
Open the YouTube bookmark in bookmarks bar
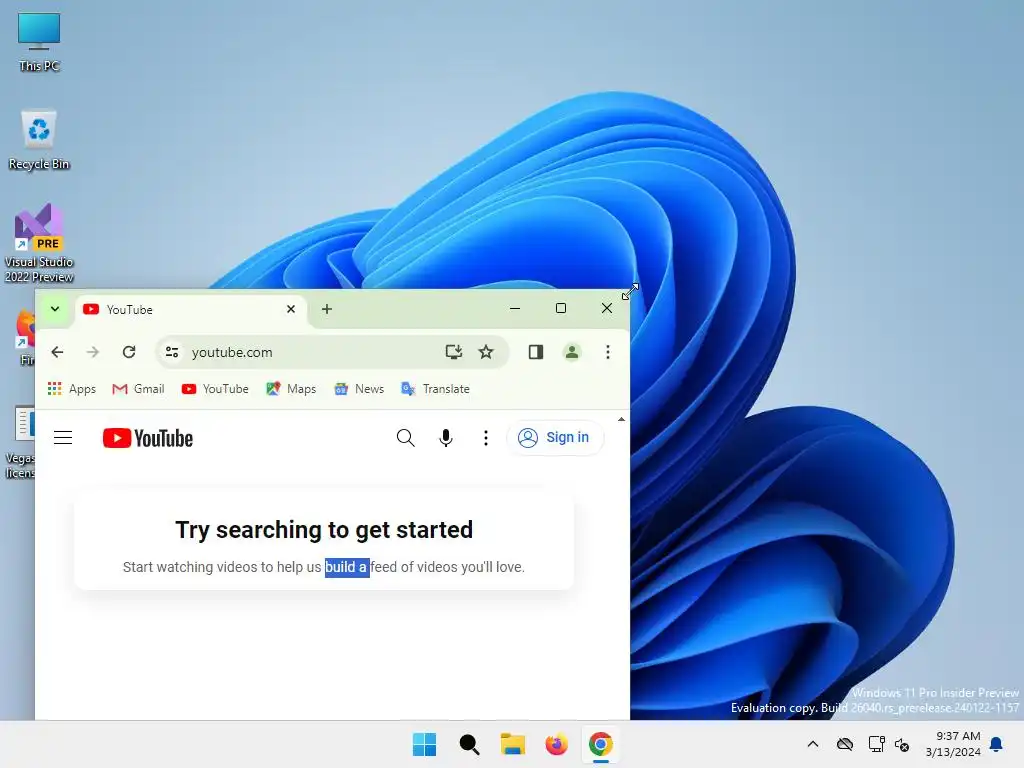pyautogui.click(x=215, y=389)
